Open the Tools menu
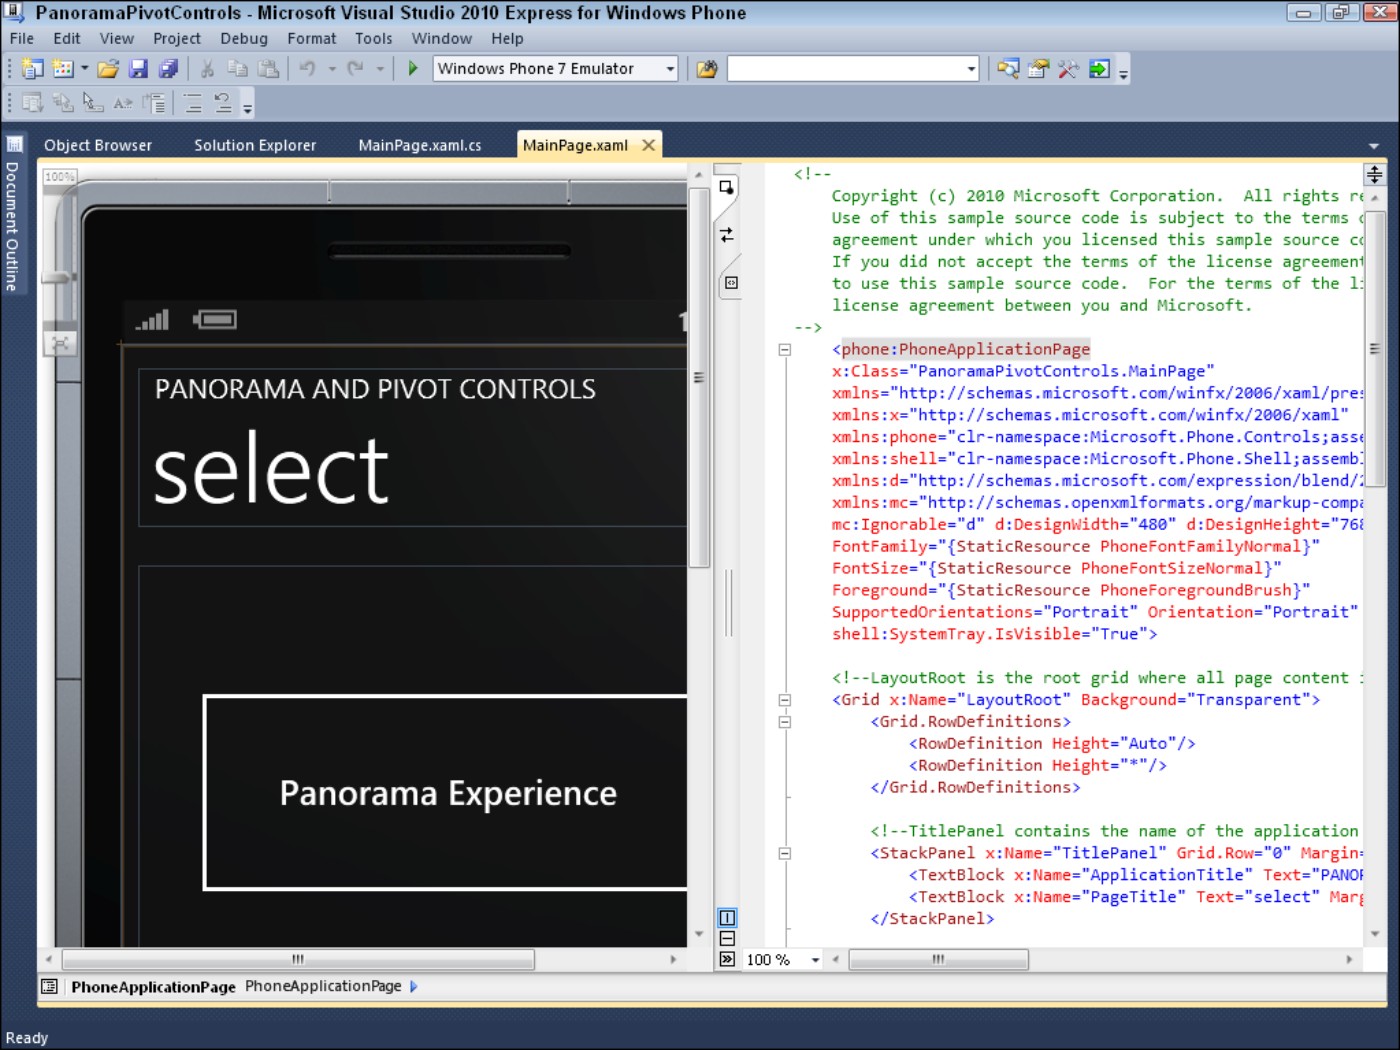The height and width of the screenshot is (1050, 1400). coord(373,38)
